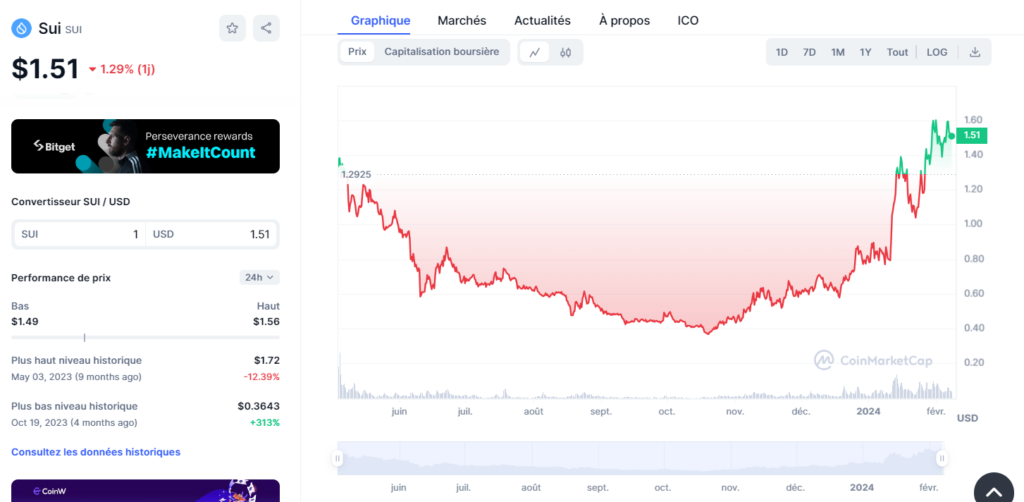Download chart data with the download icon
Image resolution: width=1024 pixels, height=502 pixels.
974,52
